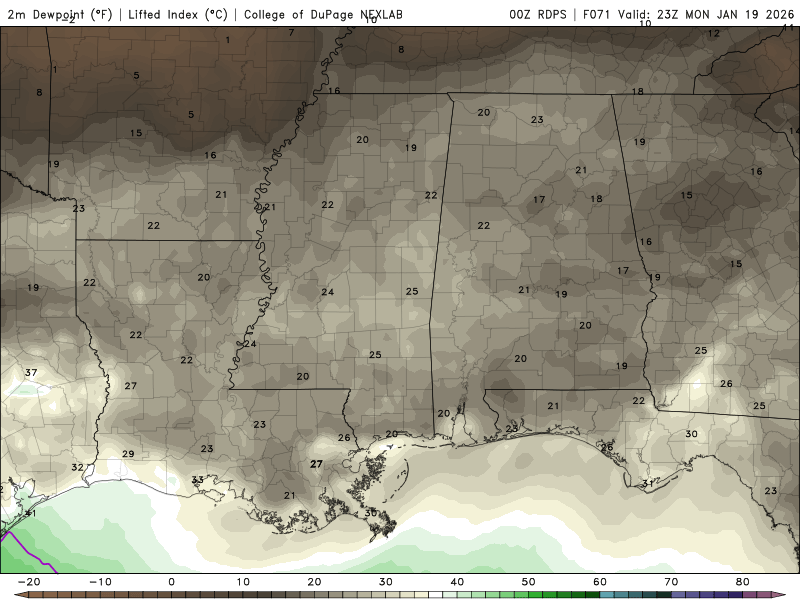Image resolution: width=800 pixels, height=600 pixels.
Task: Click the 33 dewpoint value on Louisiana coast
Action: (x=197, y=480)
